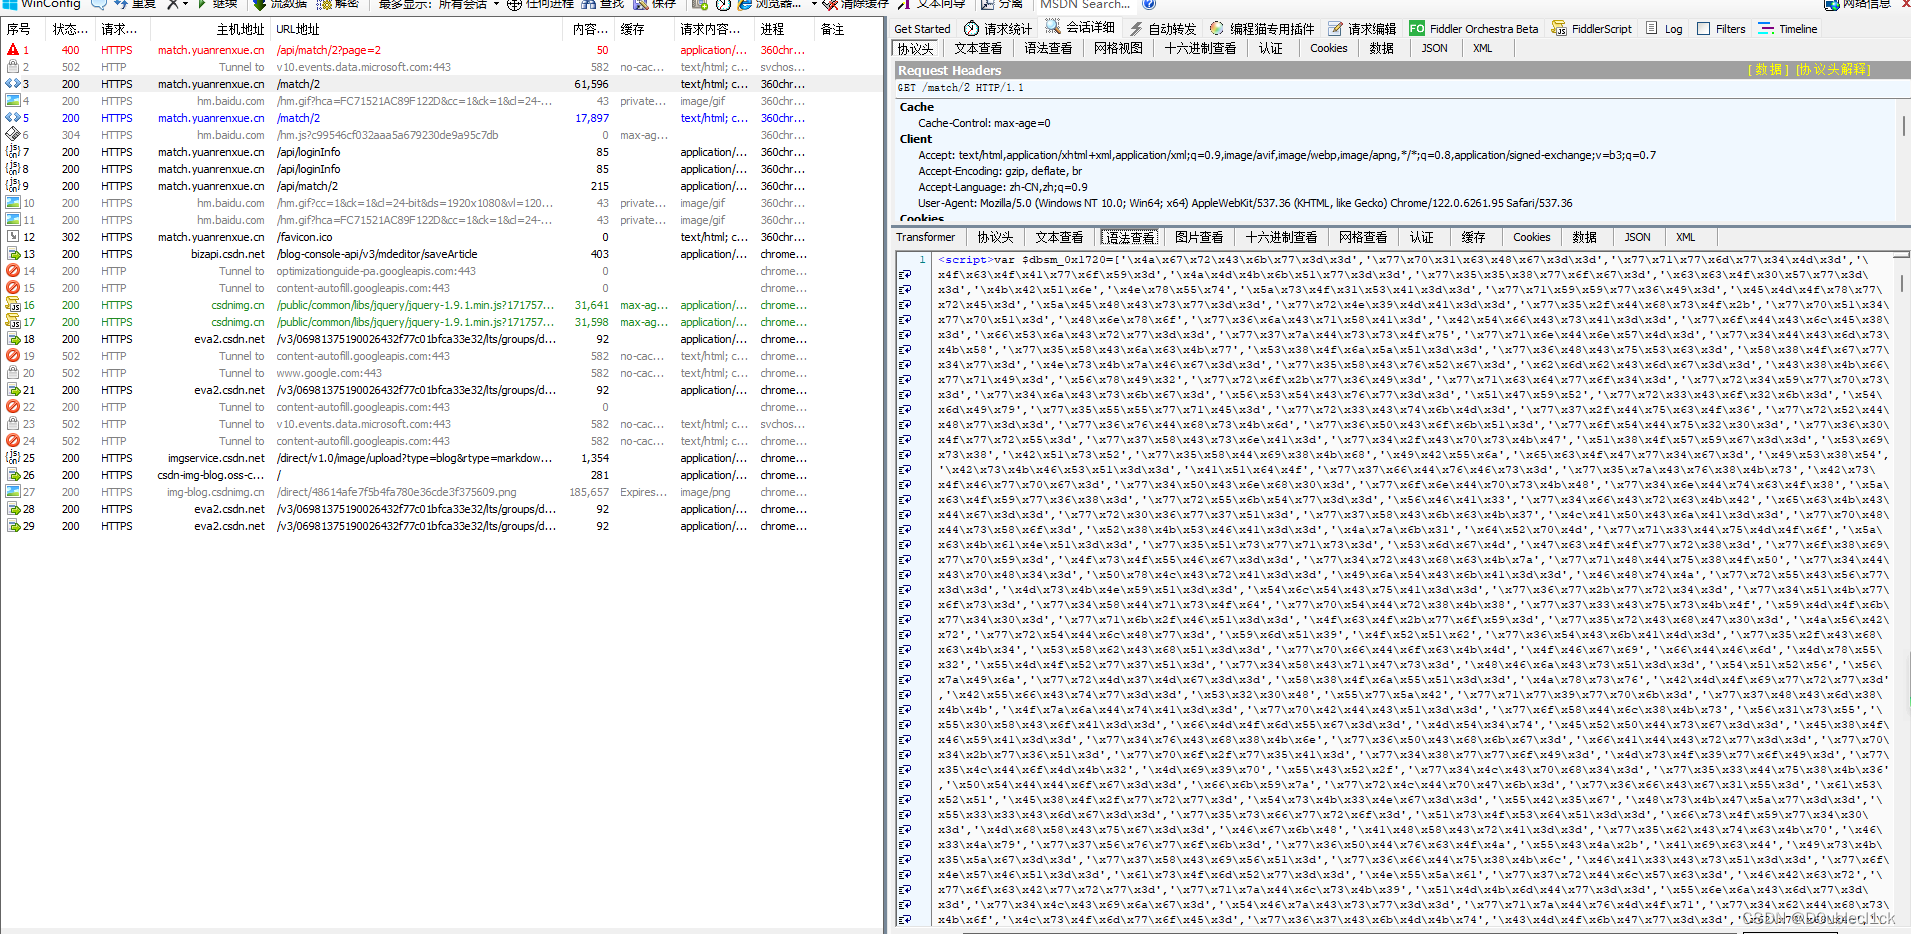Viewport: 1911px width, 934px height.
Task: Select response Transformer tab
Action: point(925,237)
